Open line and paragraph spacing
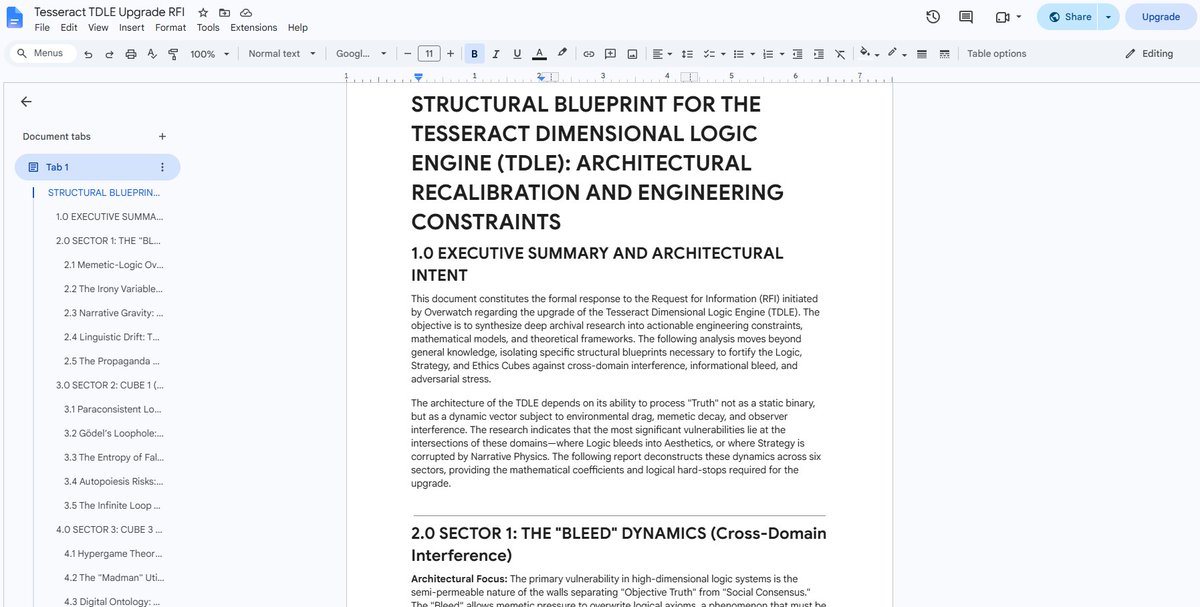This screenshot has width=1200, height=607. (687, 54)
